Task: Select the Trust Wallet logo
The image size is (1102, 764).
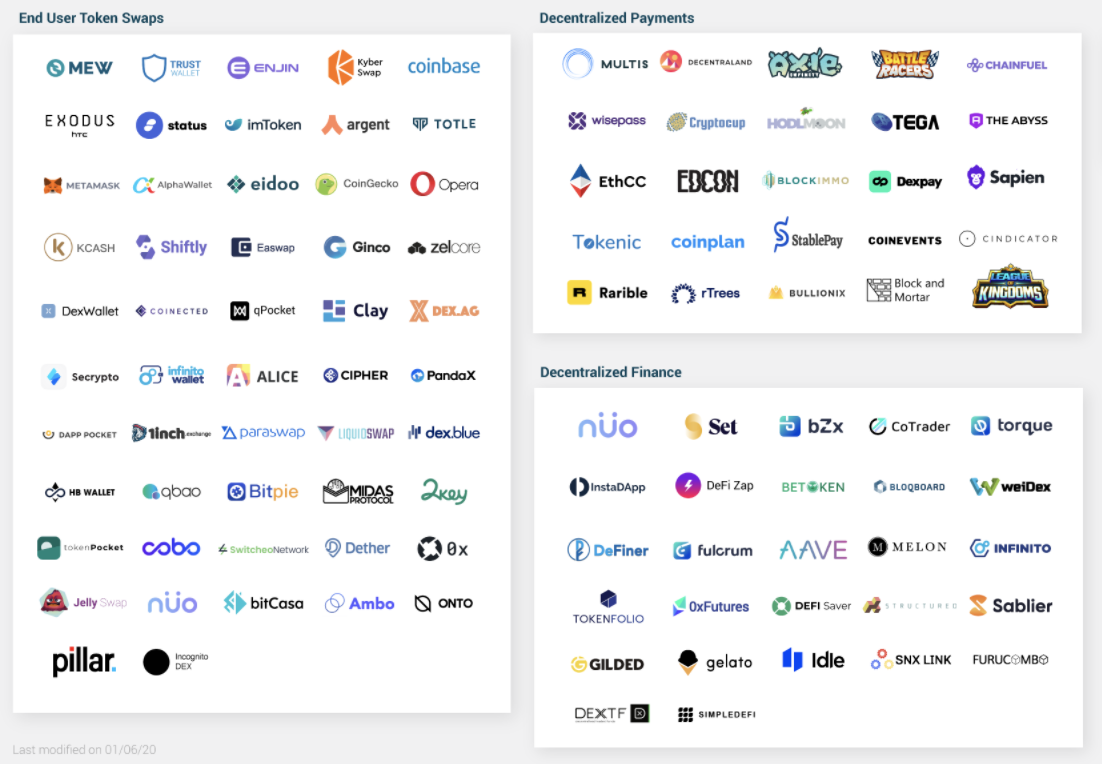Action: click(171, 68)
